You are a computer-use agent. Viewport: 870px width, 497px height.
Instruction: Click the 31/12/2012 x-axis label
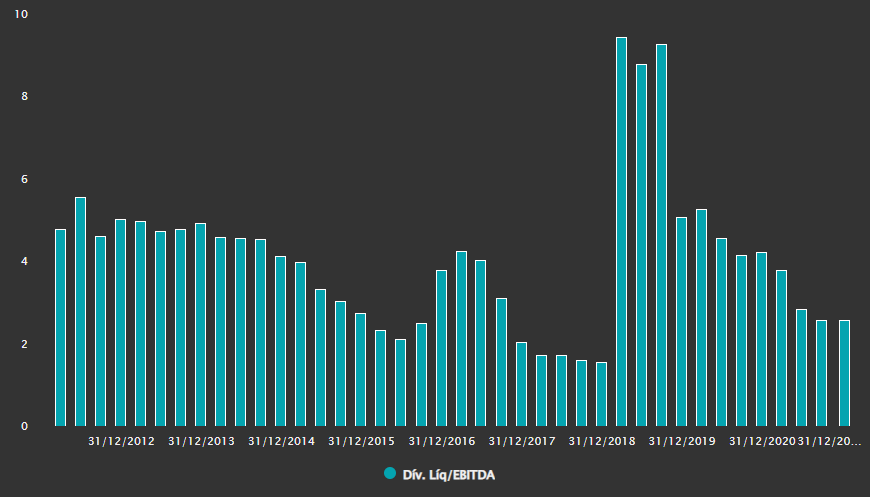click(x=121, y=442)
